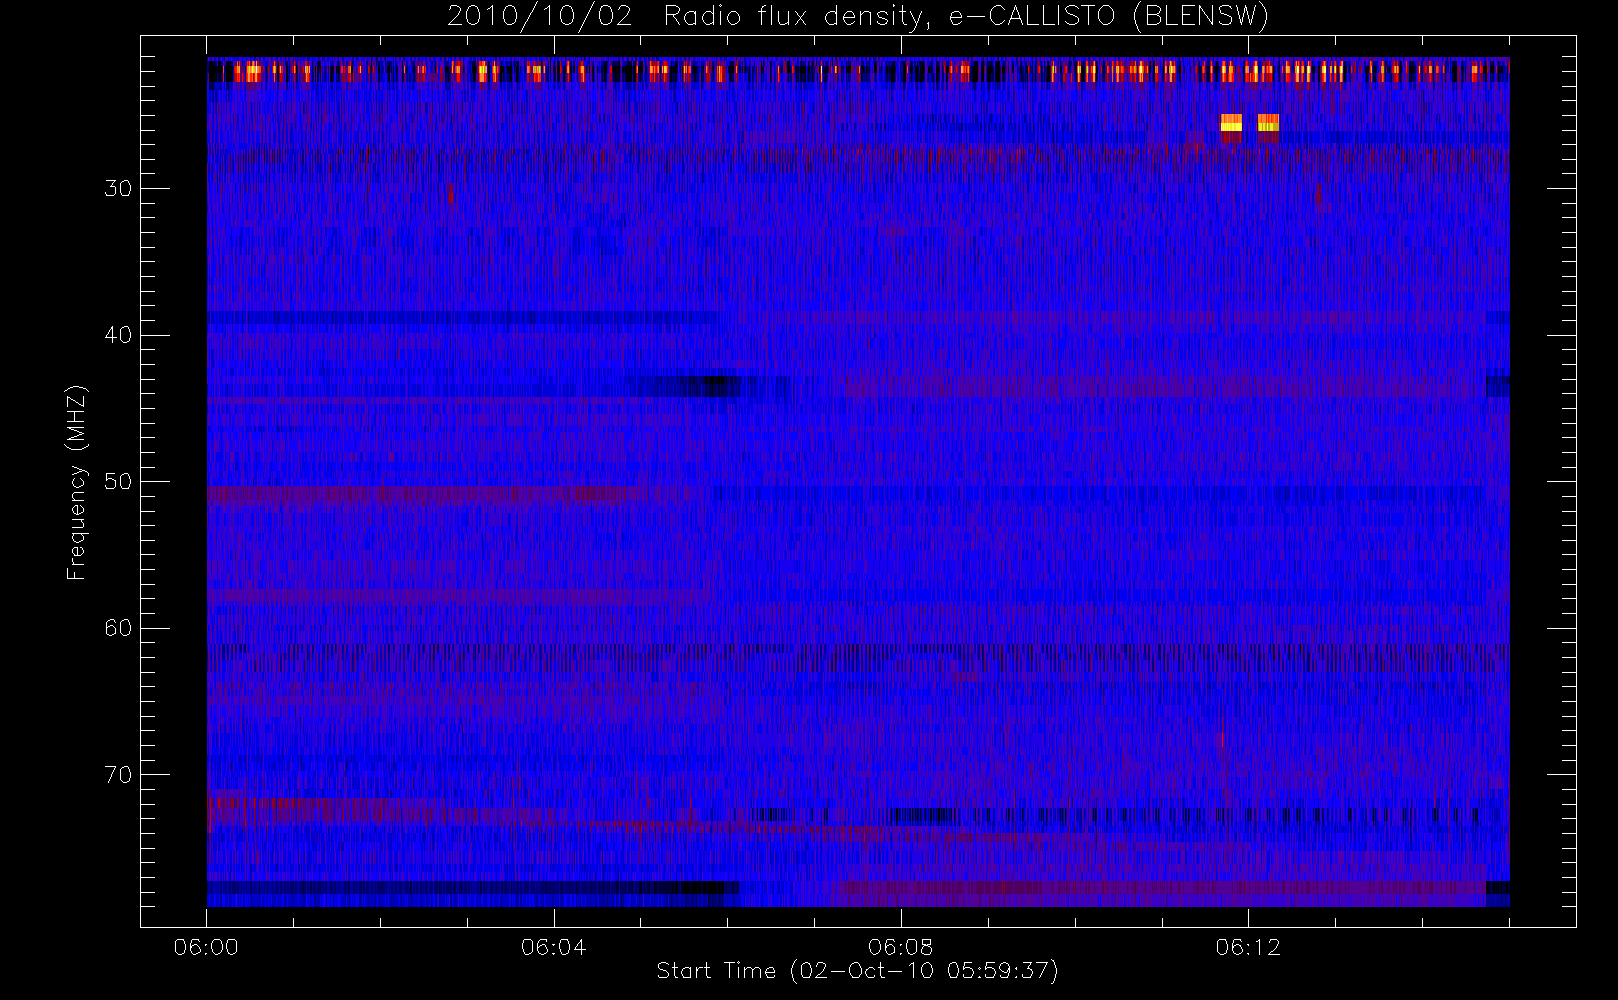The height and width of the screenshot is (1000, 1618).
Task: Click the 70 MHz frequency tick label
Action: click(x=118, y=774)
